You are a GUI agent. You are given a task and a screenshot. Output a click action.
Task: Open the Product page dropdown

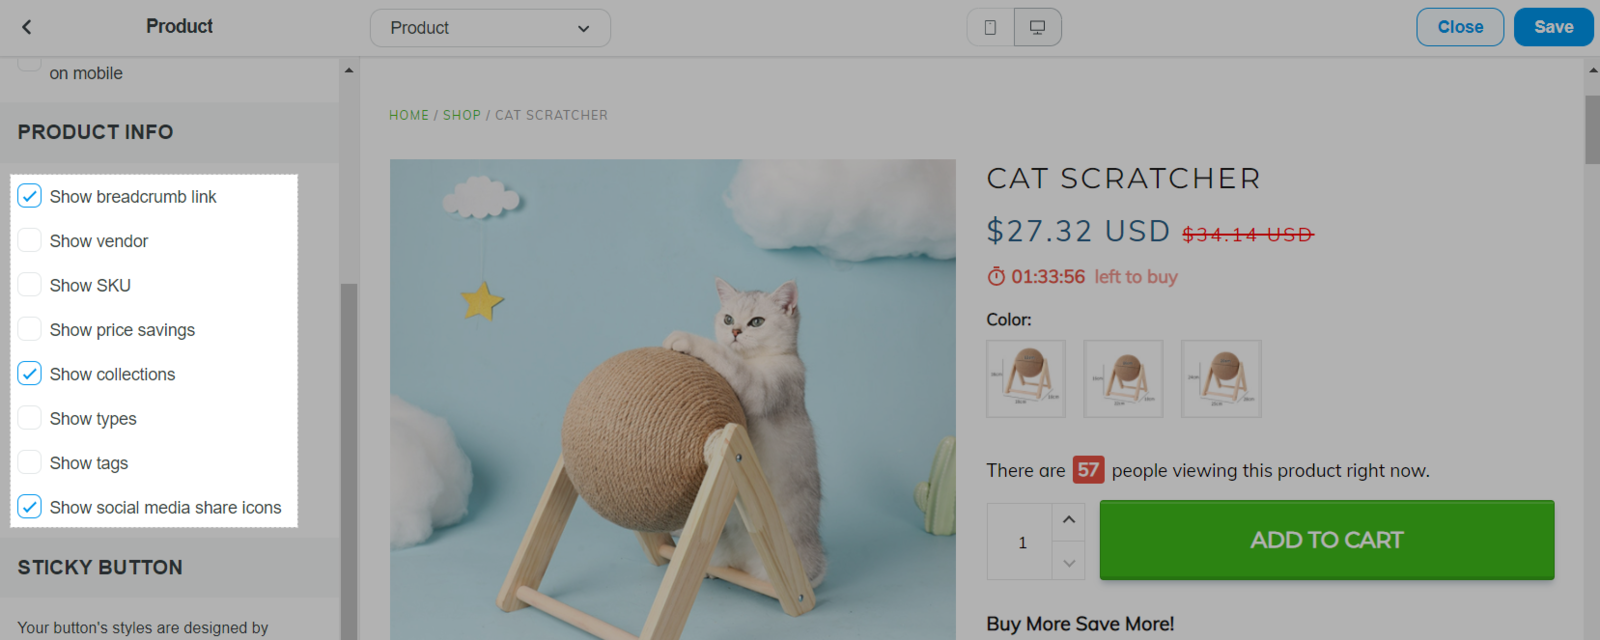pyautogui.click(x=490, y=28)
